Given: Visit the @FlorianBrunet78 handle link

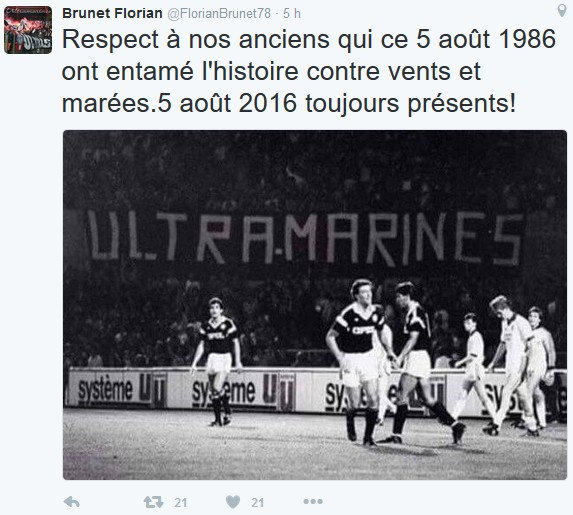Looking at the screenshot, I should (x=219, y=14).
